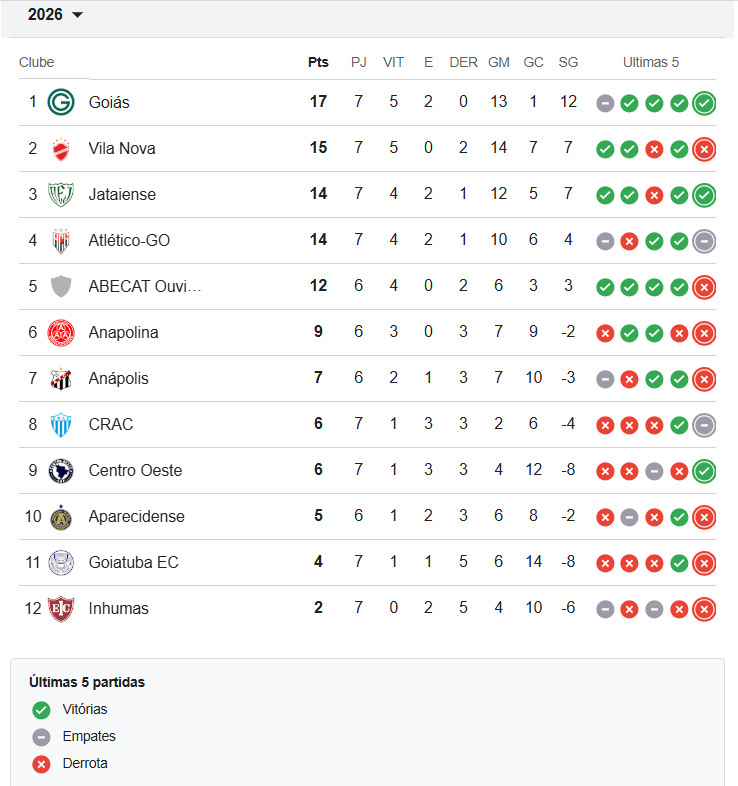Open the Aparecidense team link
The height and width of the screenshot is (786, 738).
pyautogui.click(x=136, y=516)
